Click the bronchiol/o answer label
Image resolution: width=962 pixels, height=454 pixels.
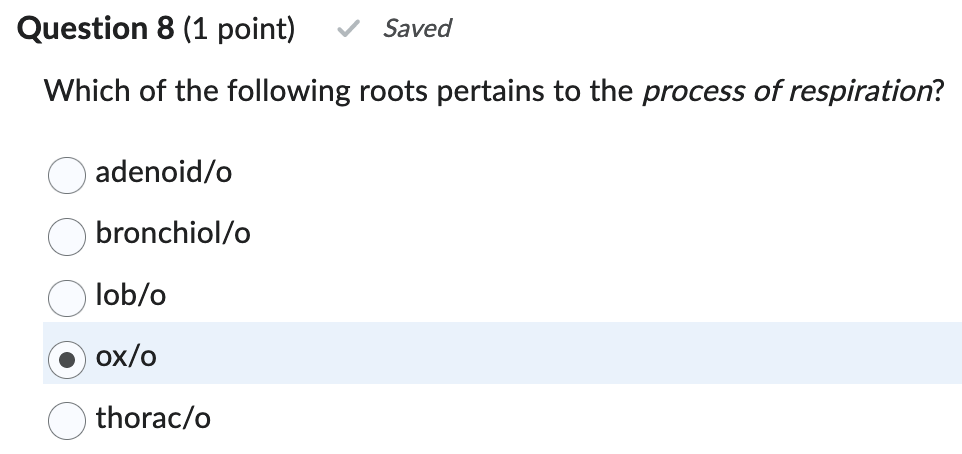(173, 234)
